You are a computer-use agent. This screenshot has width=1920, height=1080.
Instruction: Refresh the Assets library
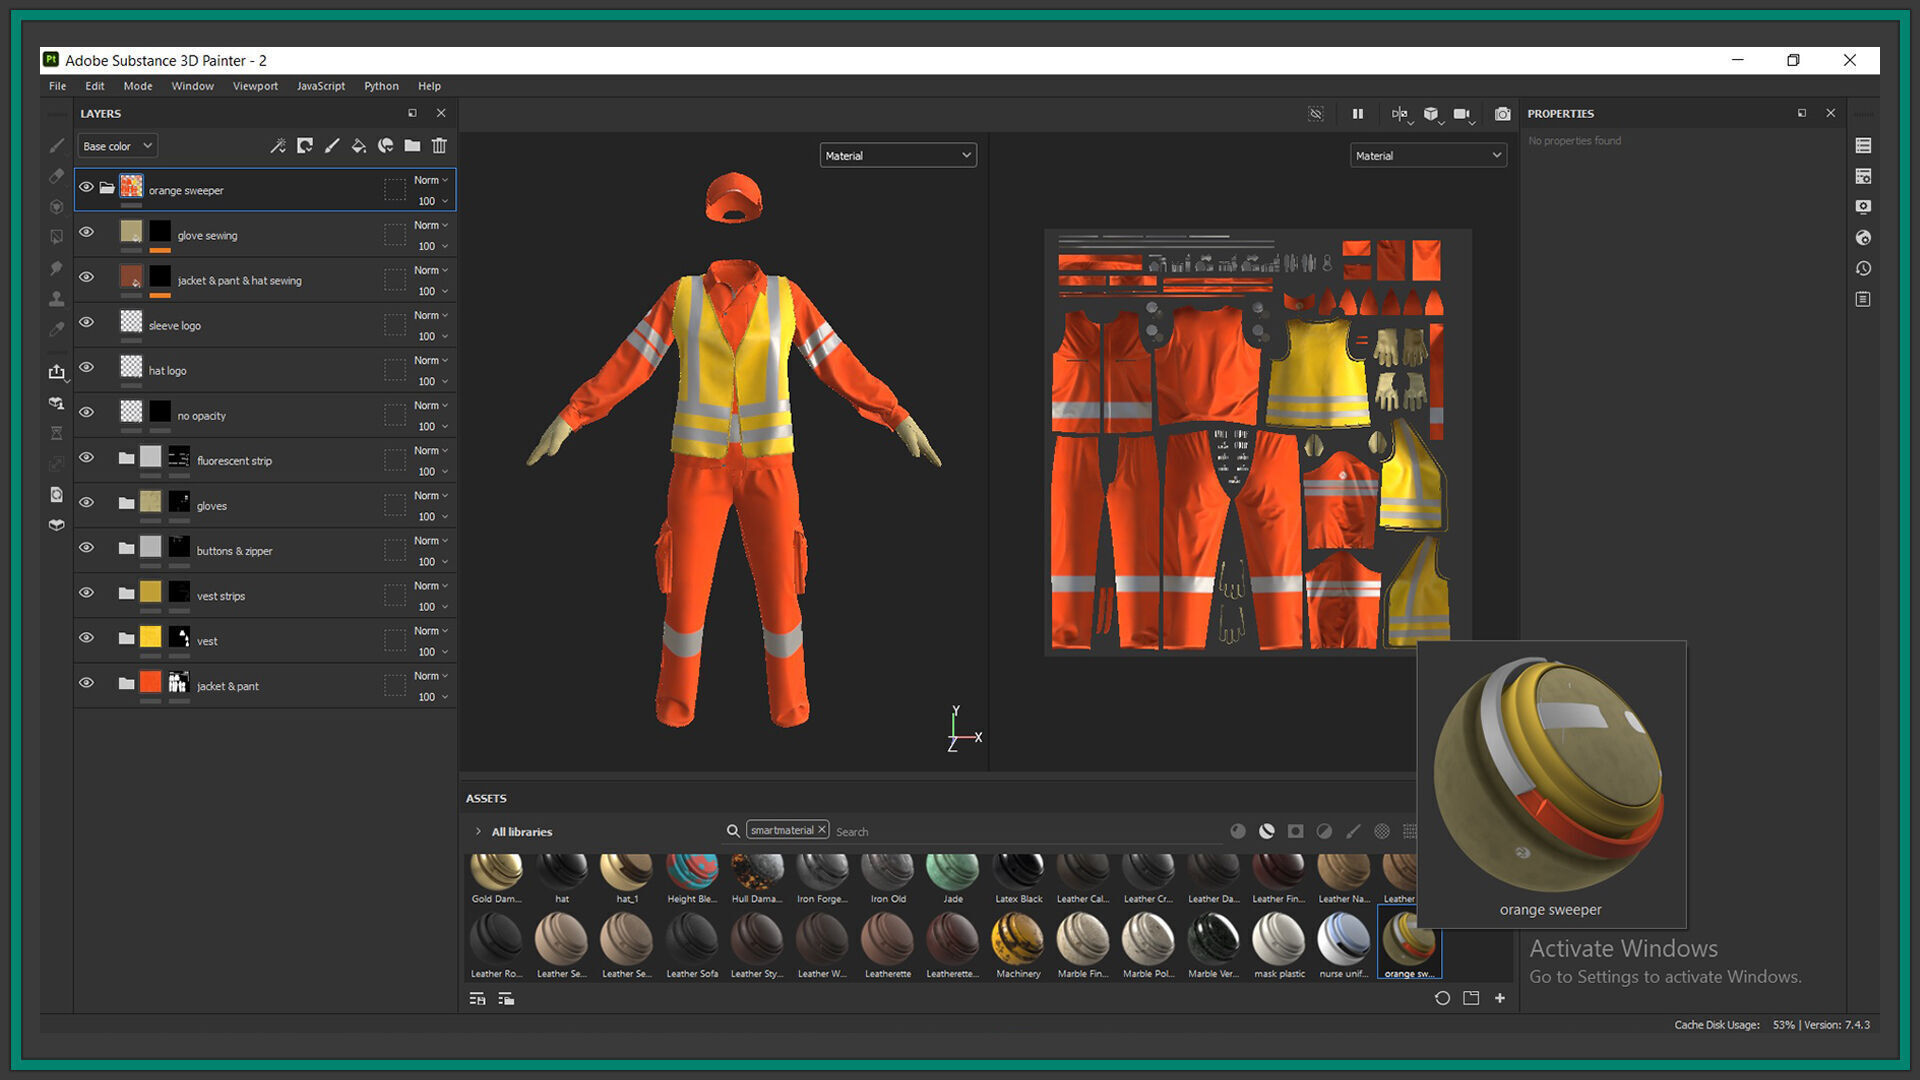click(x=1442, y=998)
